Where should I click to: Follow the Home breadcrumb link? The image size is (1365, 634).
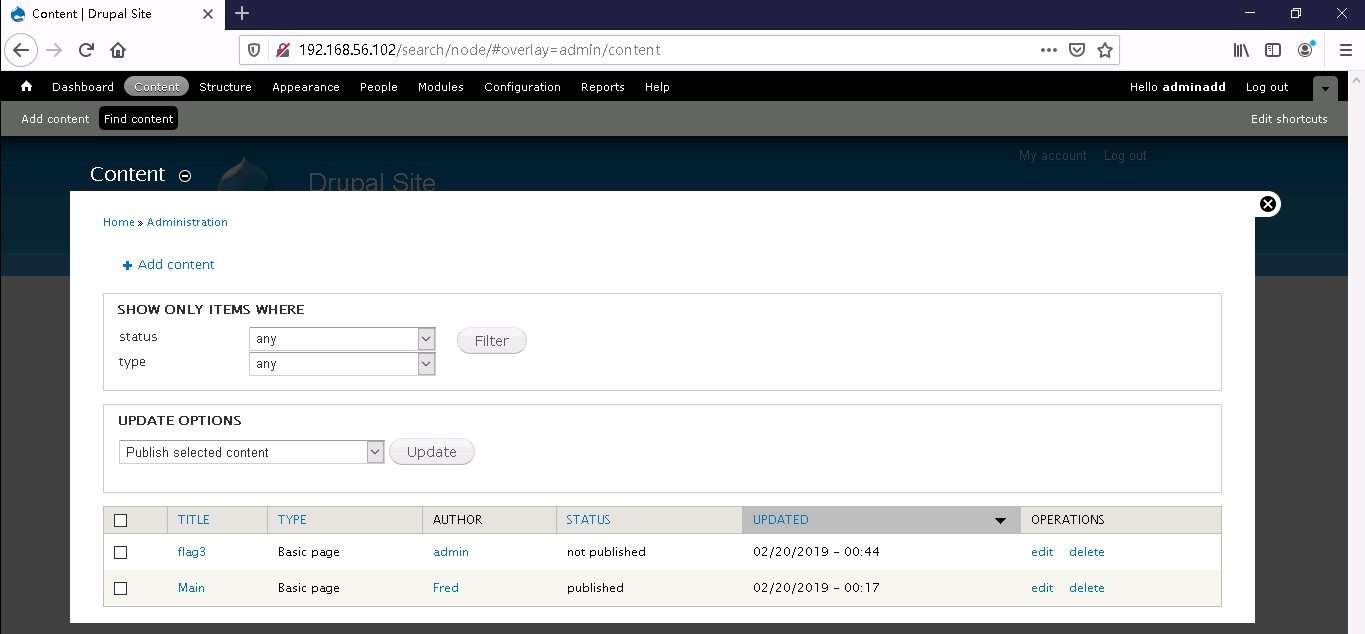(x=119, y=222)
